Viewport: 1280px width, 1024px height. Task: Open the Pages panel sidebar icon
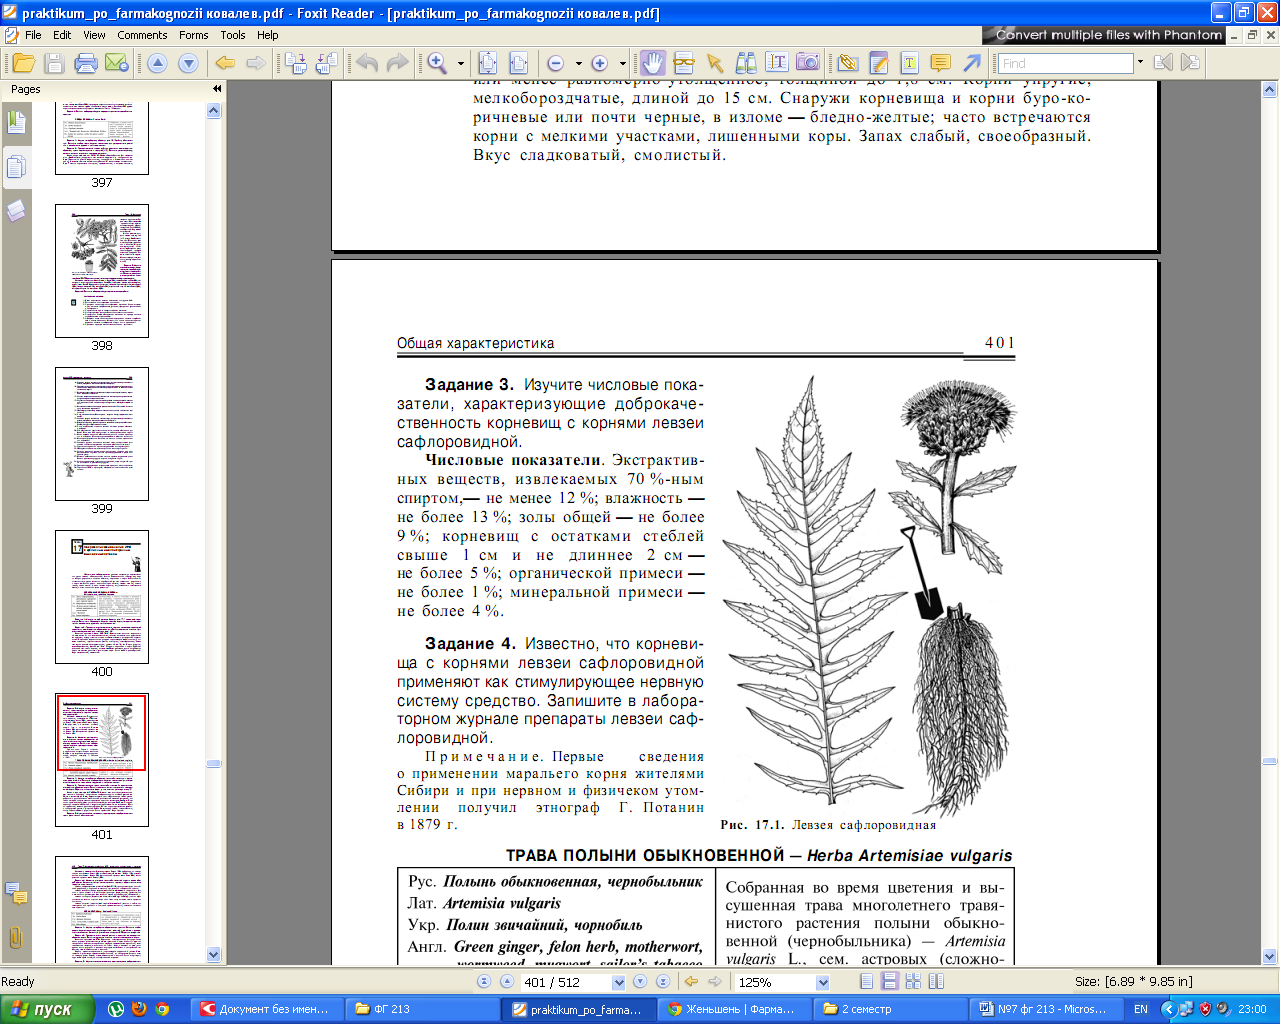point(17,123)
